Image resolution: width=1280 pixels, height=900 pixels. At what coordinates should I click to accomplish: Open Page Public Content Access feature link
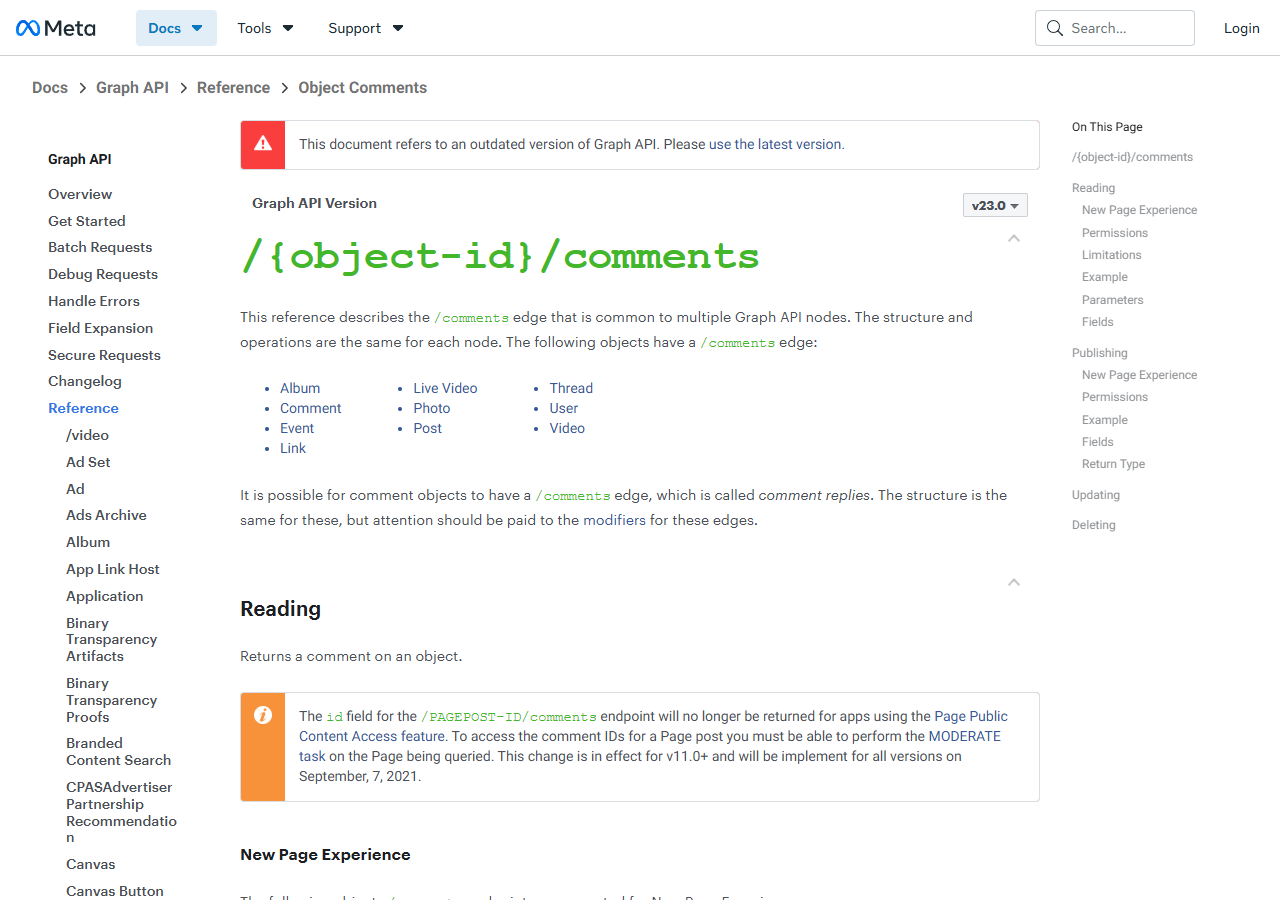point(653,726)
